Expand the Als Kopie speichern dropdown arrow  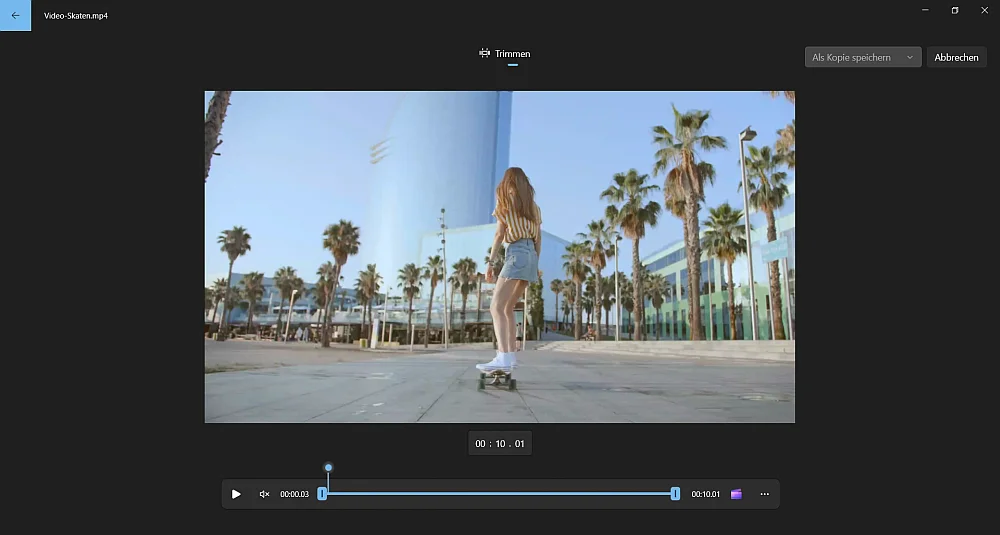pyautogui.click(x=909, y=57)
